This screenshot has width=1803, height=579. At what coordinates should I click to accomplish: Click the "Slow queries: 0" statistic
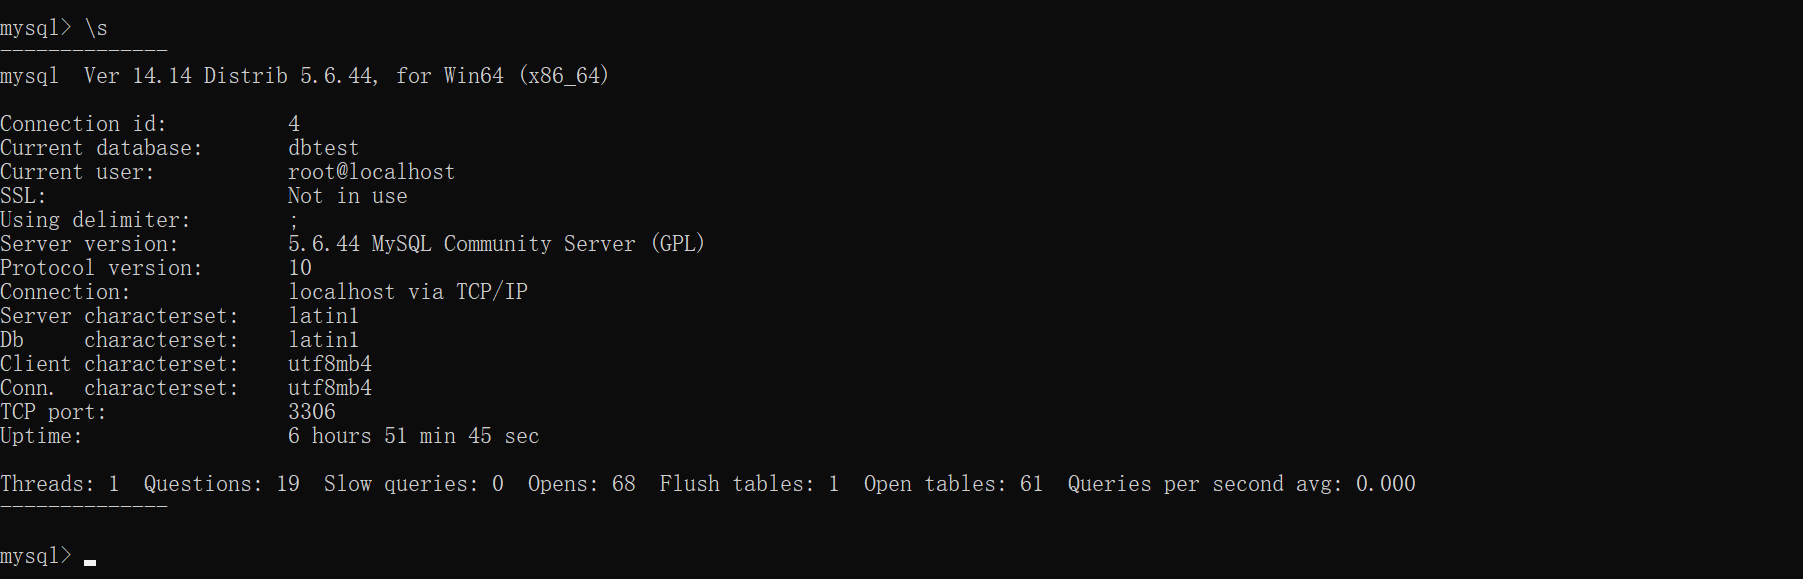(413, 484)
